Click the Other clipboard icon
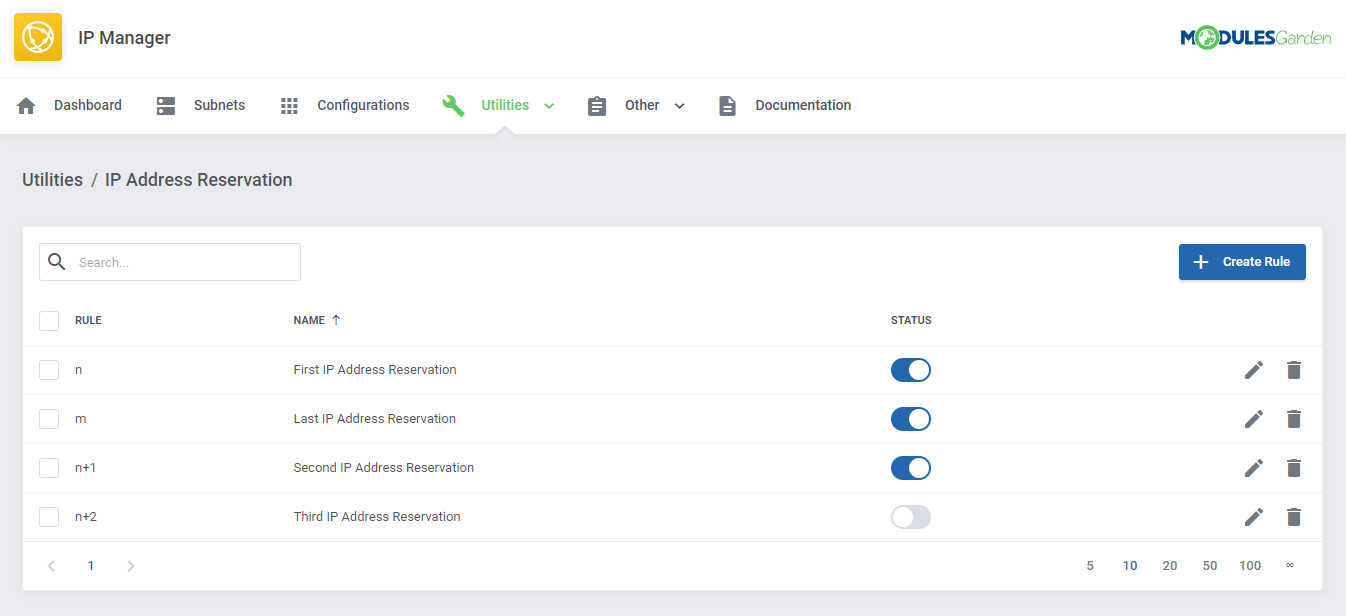 pyautogui.click(x=597, y=105)
